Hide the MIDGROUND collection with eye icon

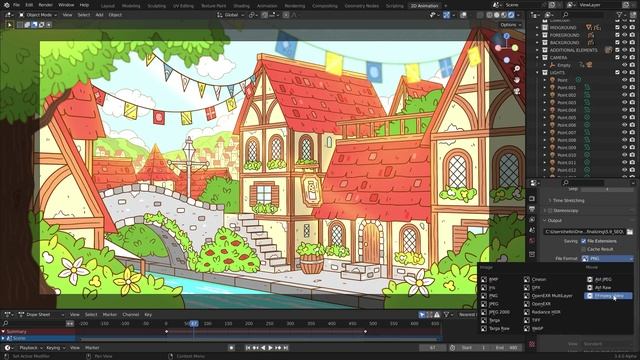[624, 28]
